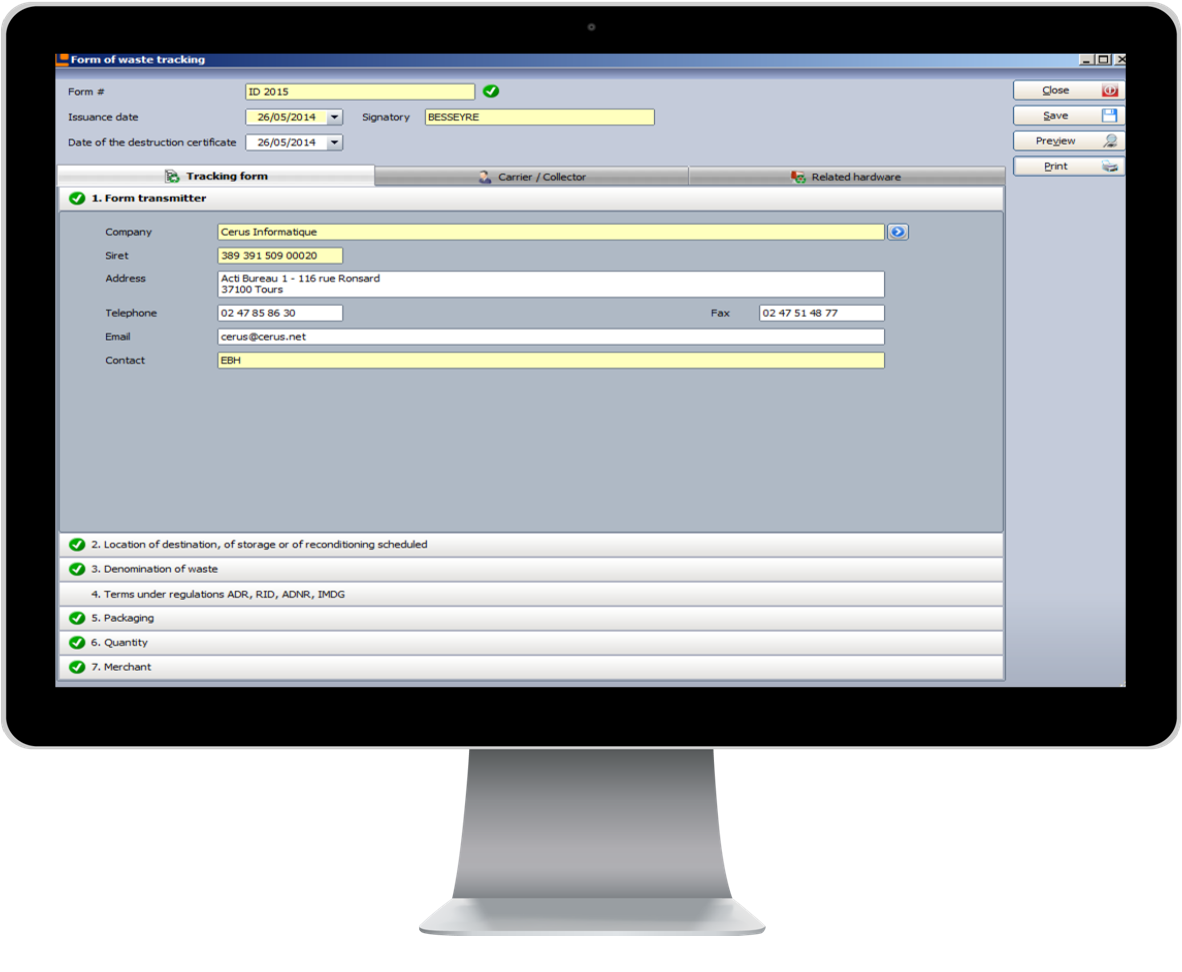The height and width of the screenshot is (972, 1182).
Task: Click the magnifier icon on Preview button
Action: tap(1110, 141)
